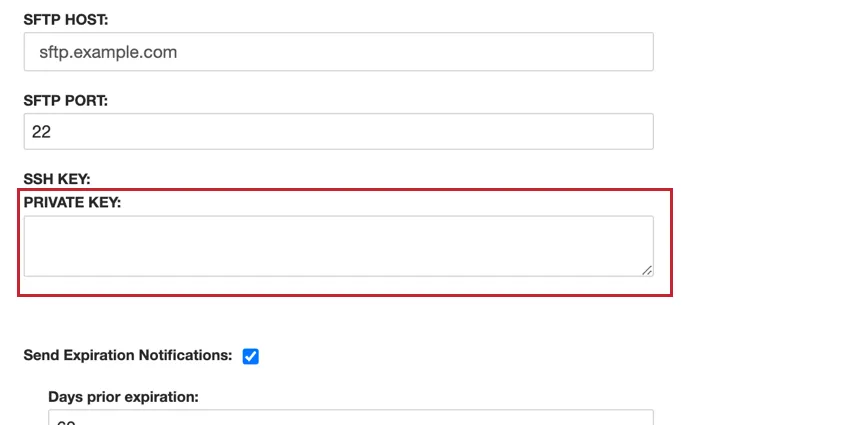Click the Send Expiration Notifications label text
The width and height of the screenshot is (850, 425).
[128, 355]
